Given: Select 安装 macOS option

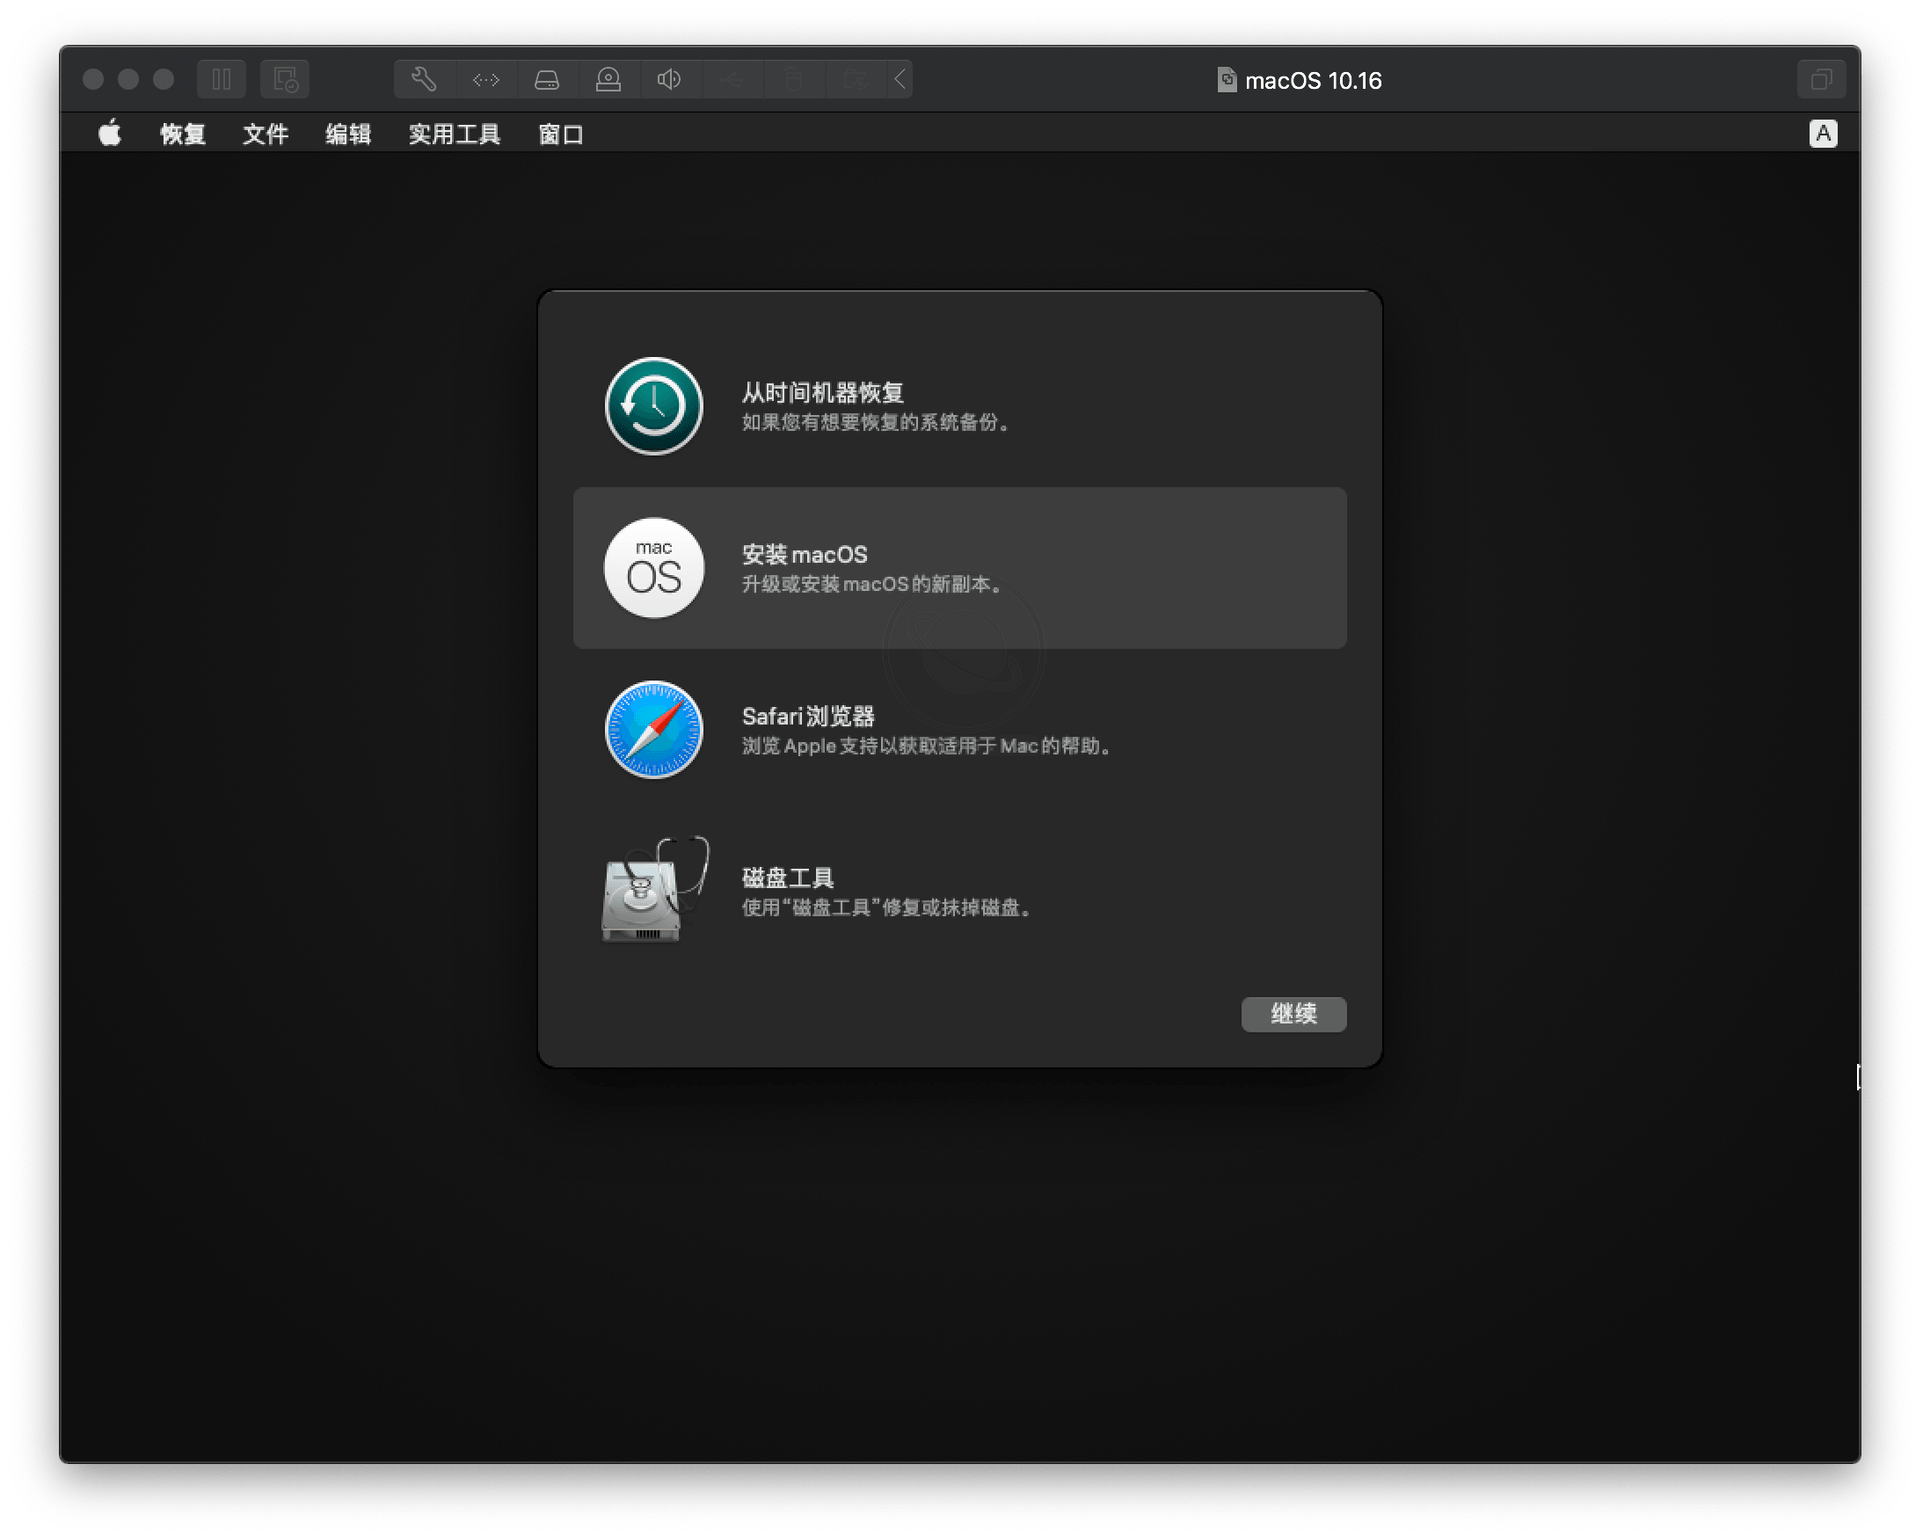Looking at the screenshot, I should tap(960, 568).
